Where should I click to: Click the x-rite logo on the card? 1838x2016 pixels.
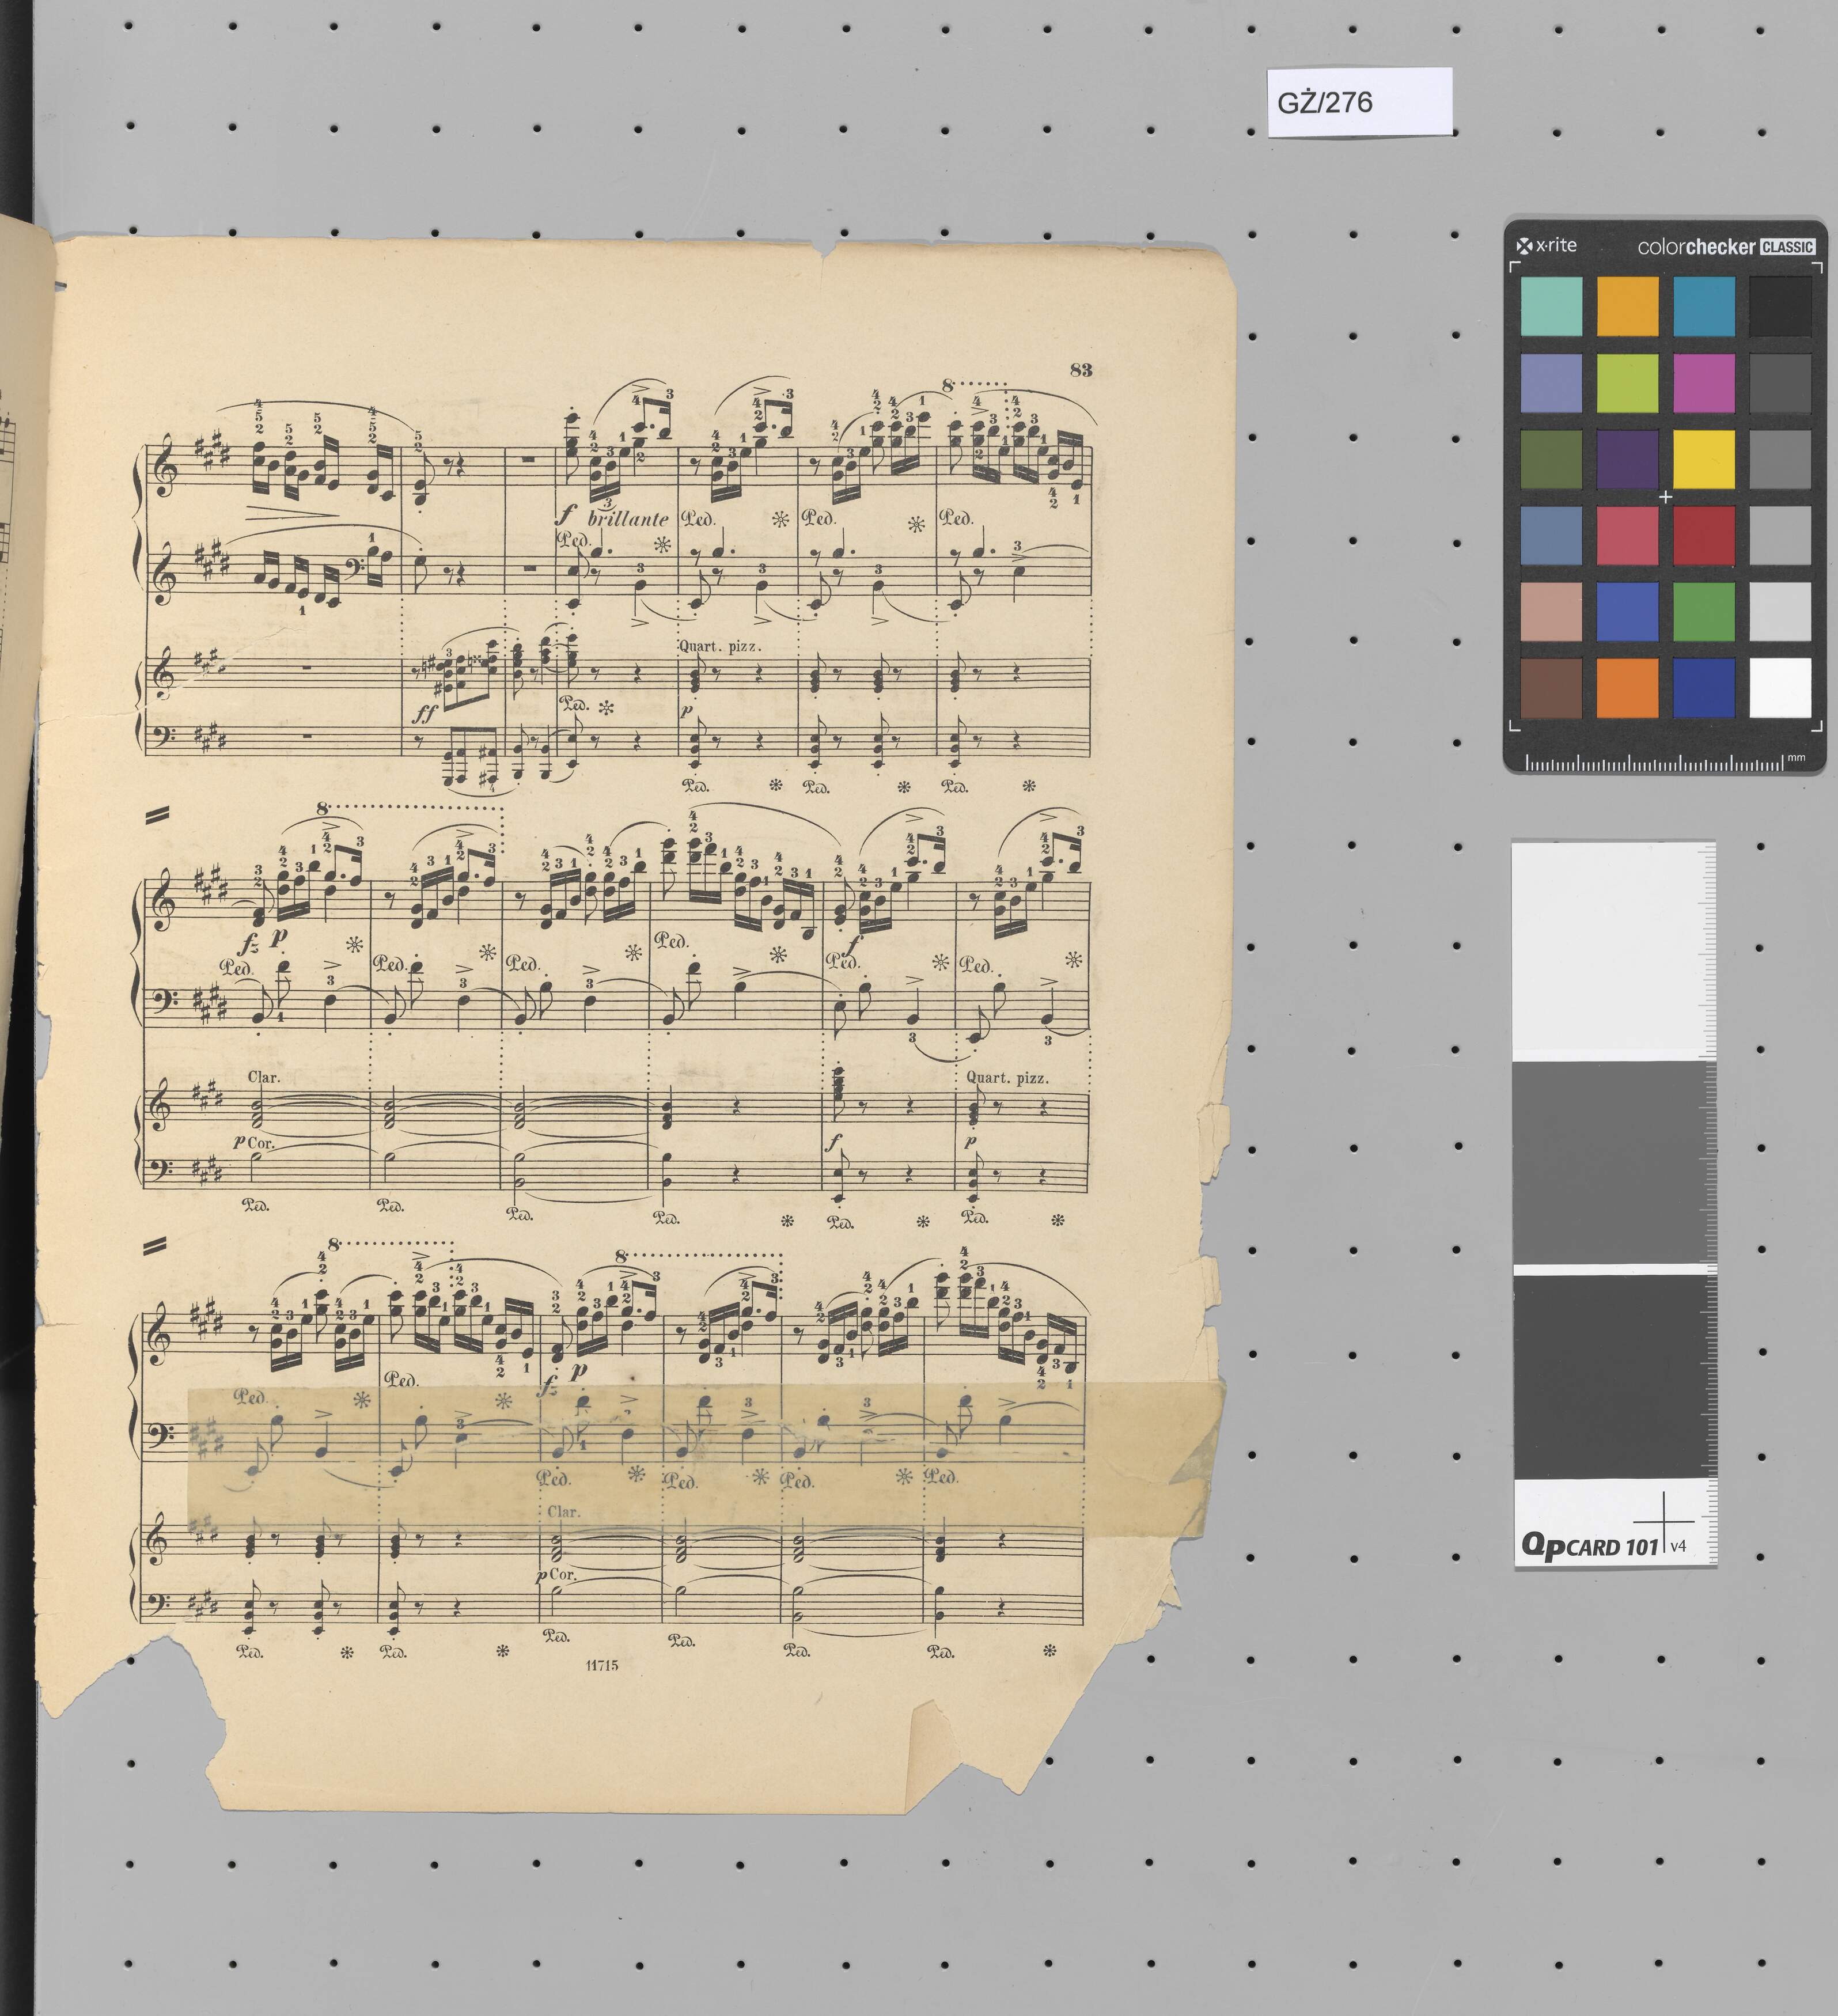(1547, 245)
